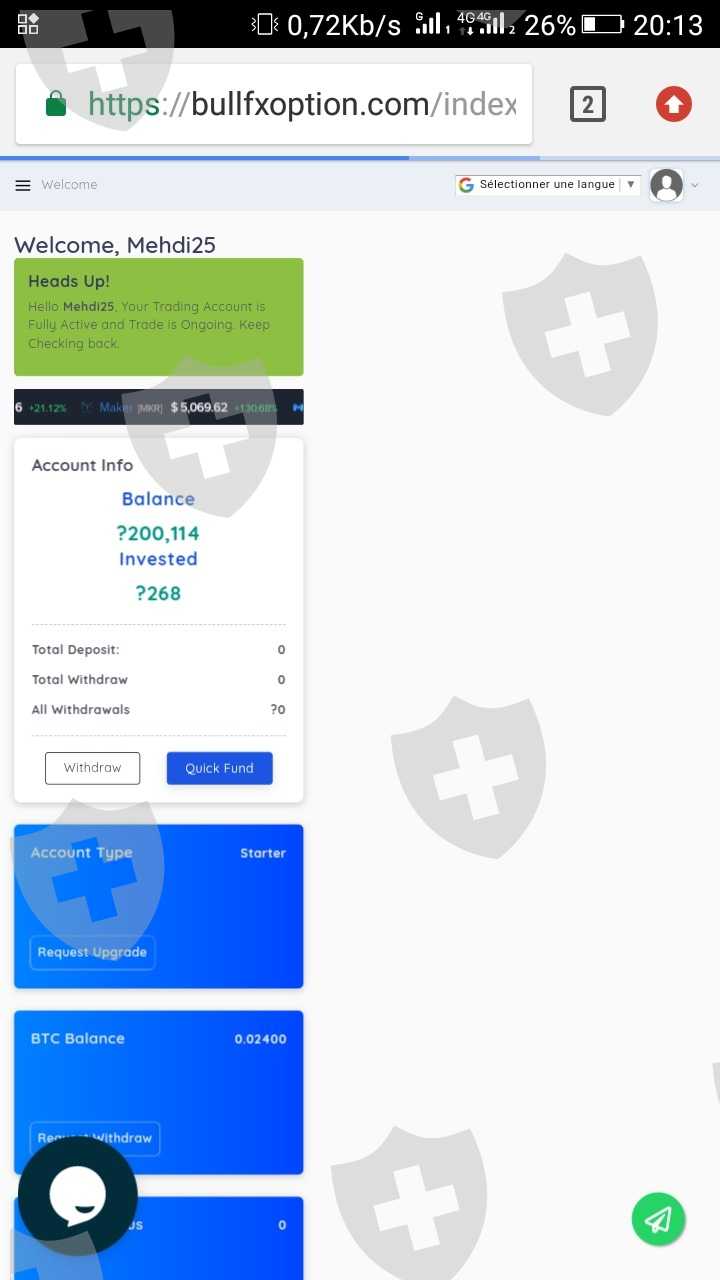Click the user avatar profile icon
The width and height of the screenshot is (720, 1280).
point(666,185)
